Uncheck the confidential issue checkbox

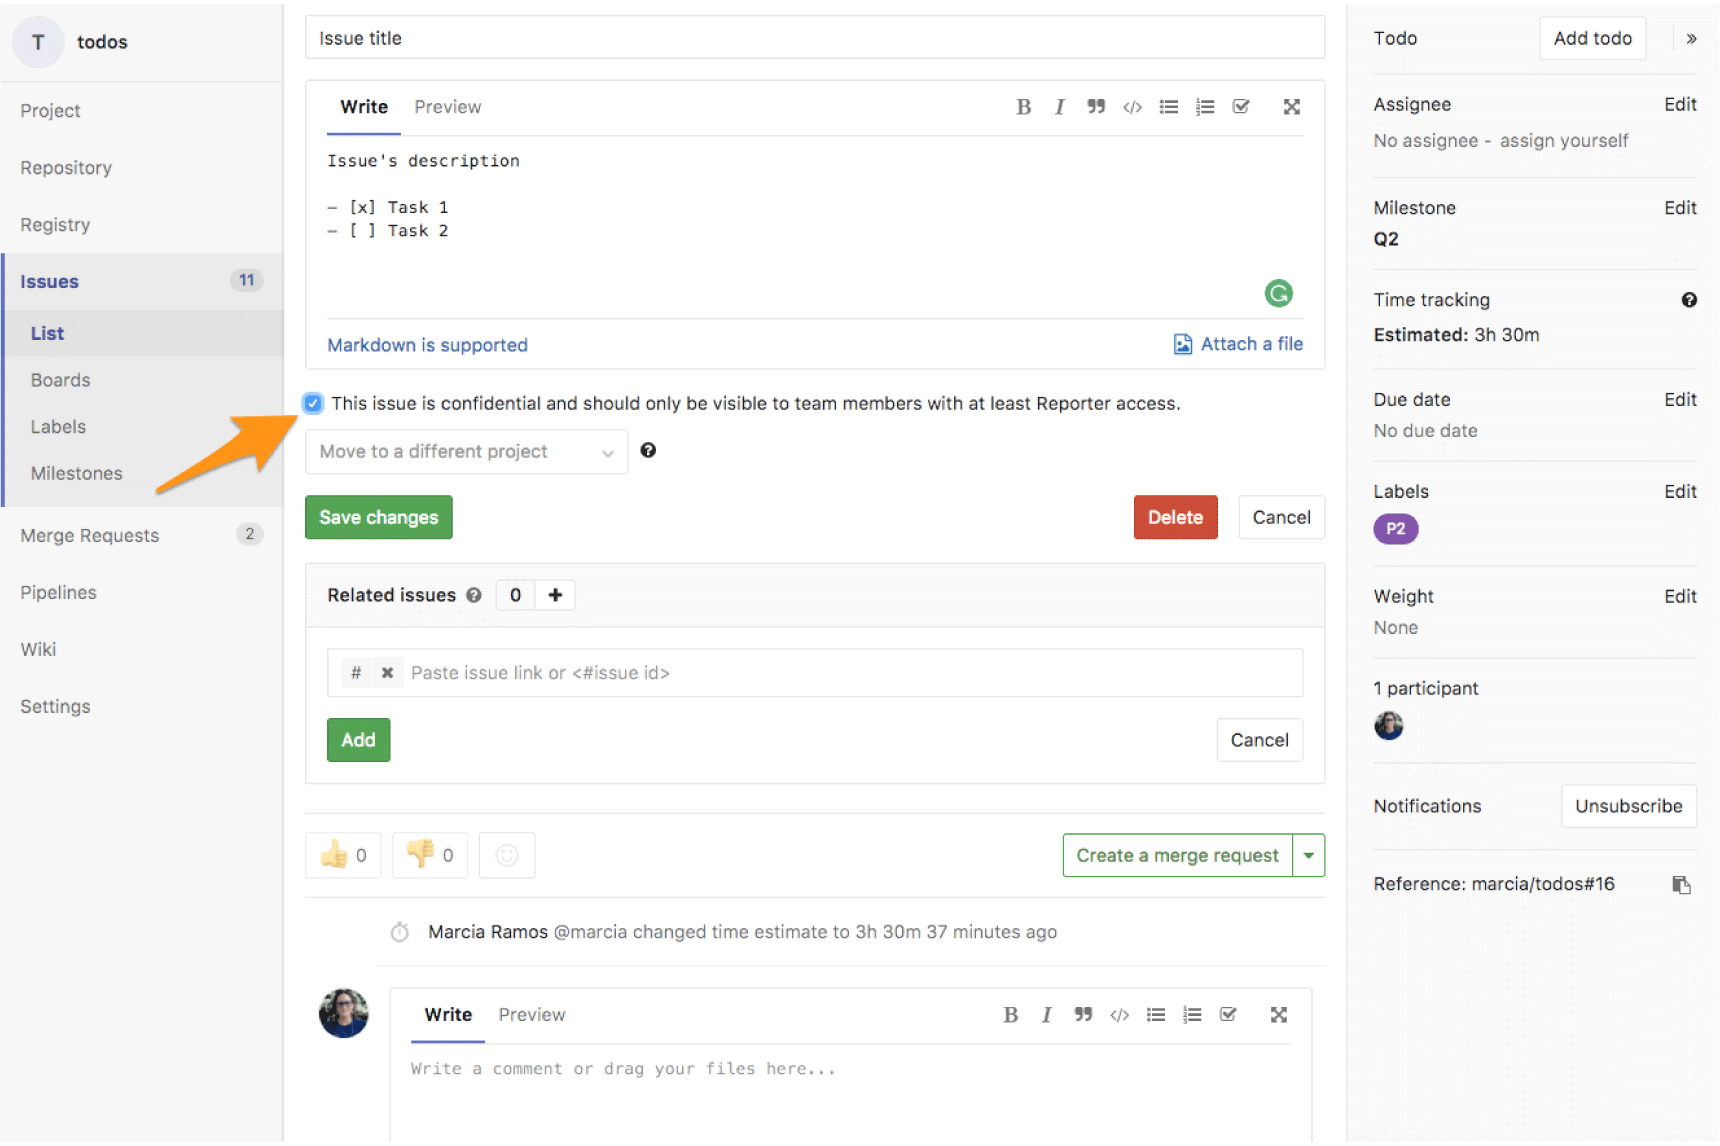(x=313, y=403)
